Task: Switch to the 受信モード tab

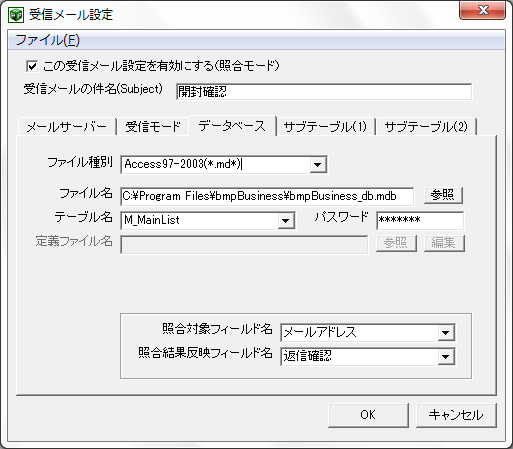Action: [x=153, y=127]
